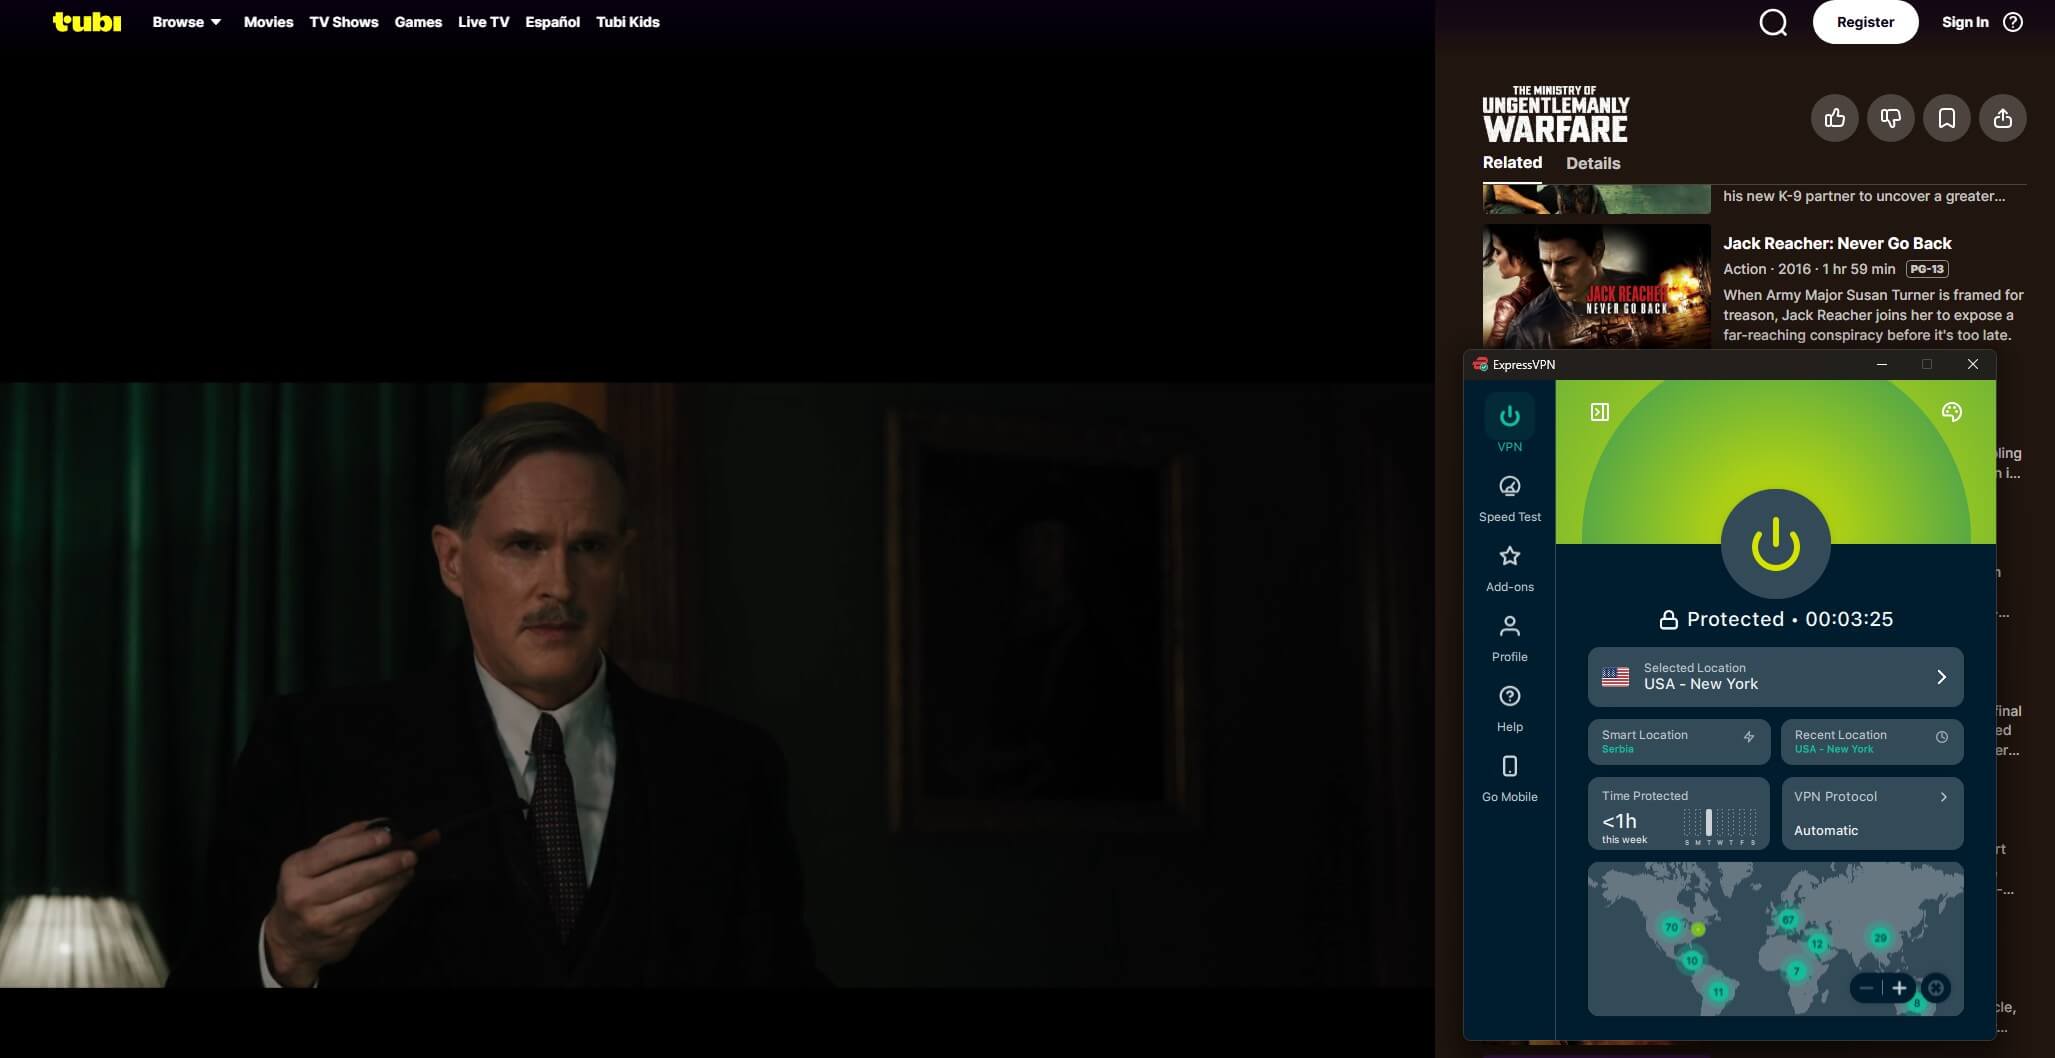The height and width of the screenshot is (1058, 2055).
Task: Switch to the Related tab
Action: [1512, 163]
